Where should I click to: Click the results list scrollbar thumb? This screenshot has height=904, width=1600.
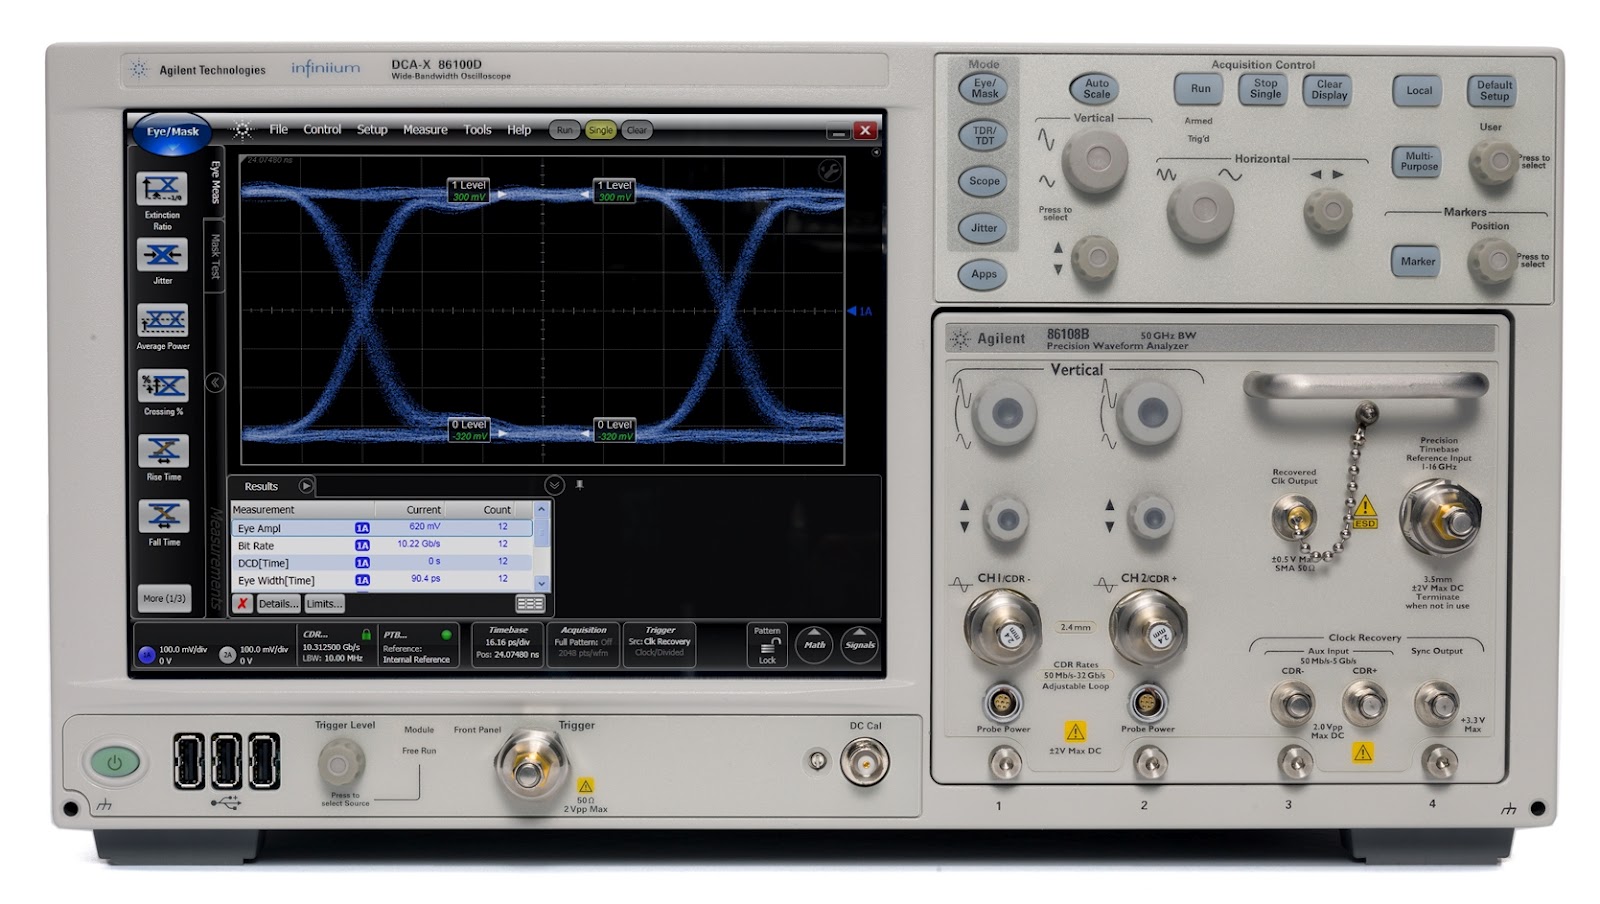(542, 535)
